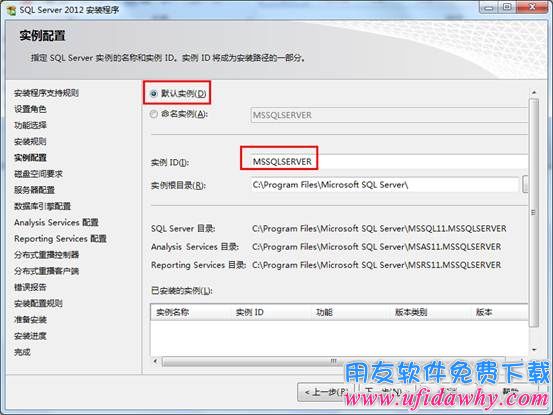Open 分布式重播控制器 step in sidebar
The width and height of the screenshot is (553, 415).
[47, 255]
